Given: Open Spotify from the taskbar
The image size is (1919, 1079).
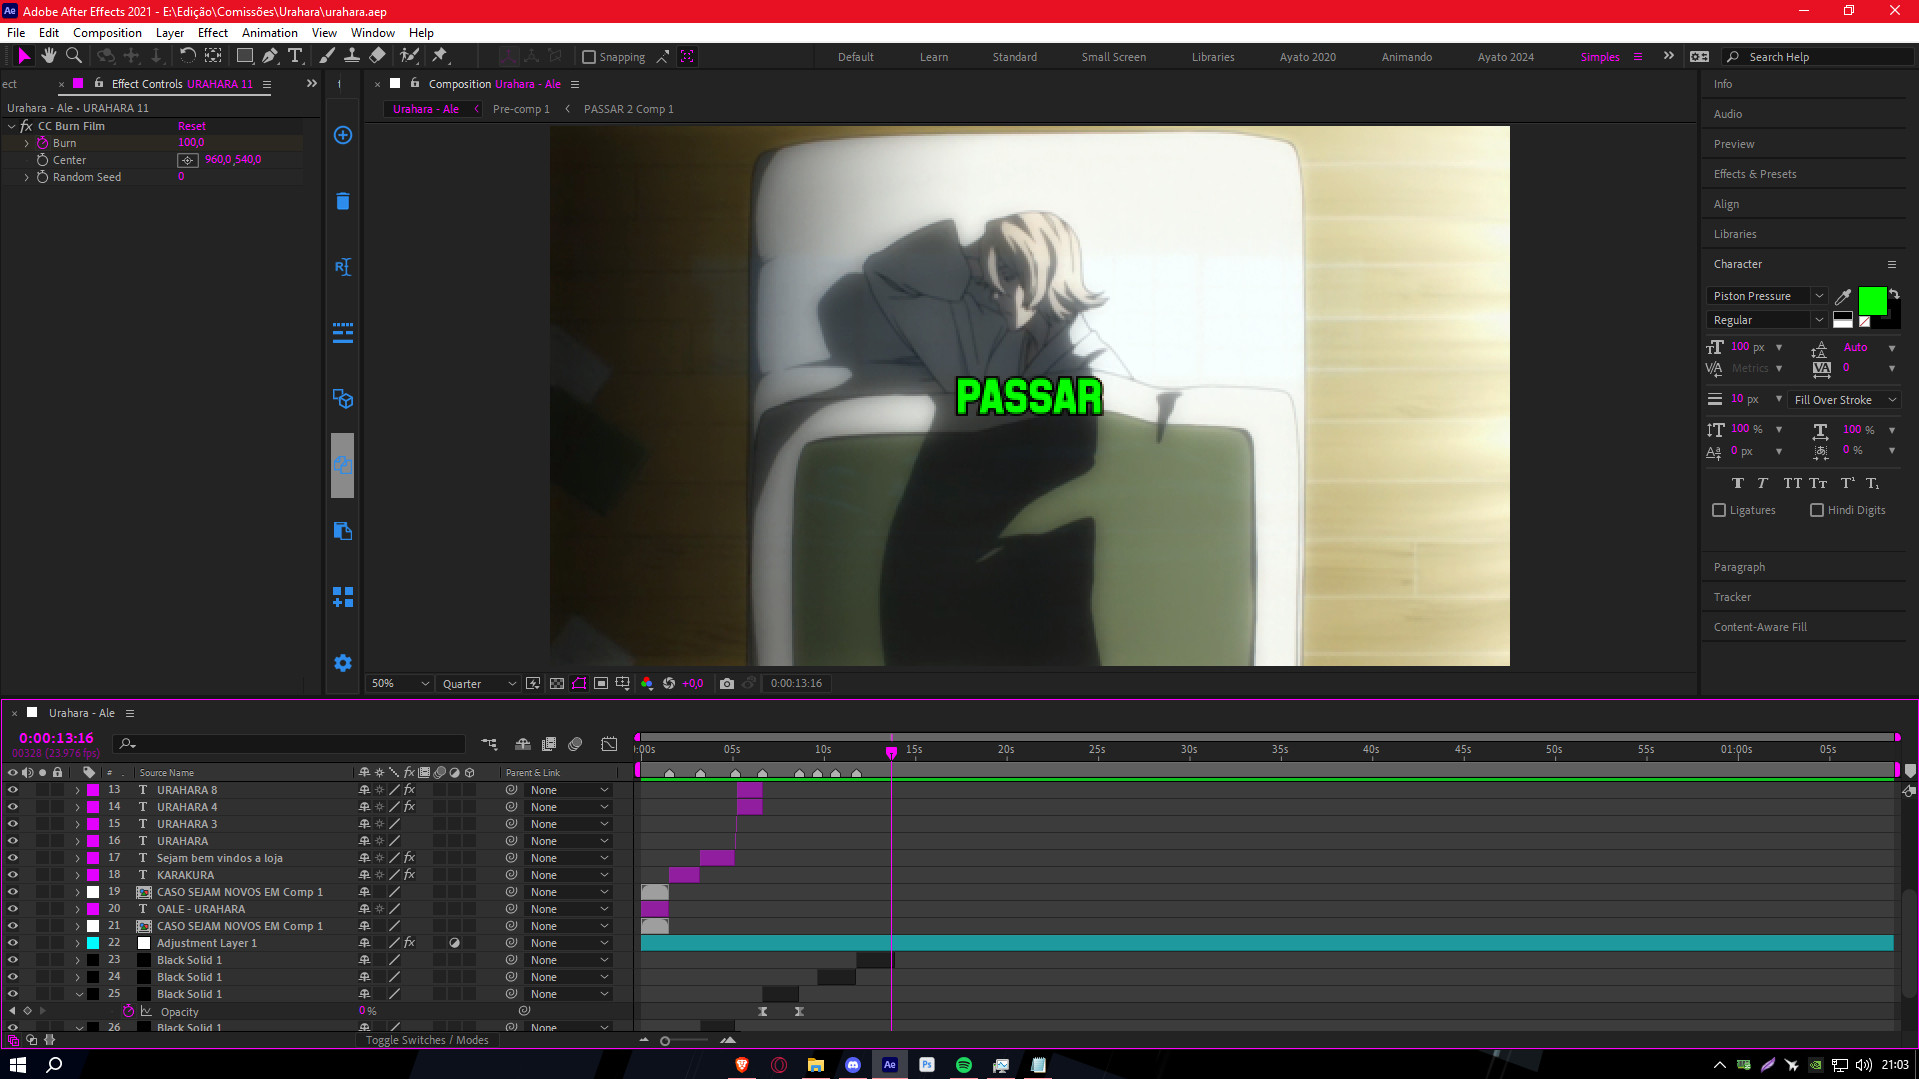Looking at the screenshot, I should 964,1065.
